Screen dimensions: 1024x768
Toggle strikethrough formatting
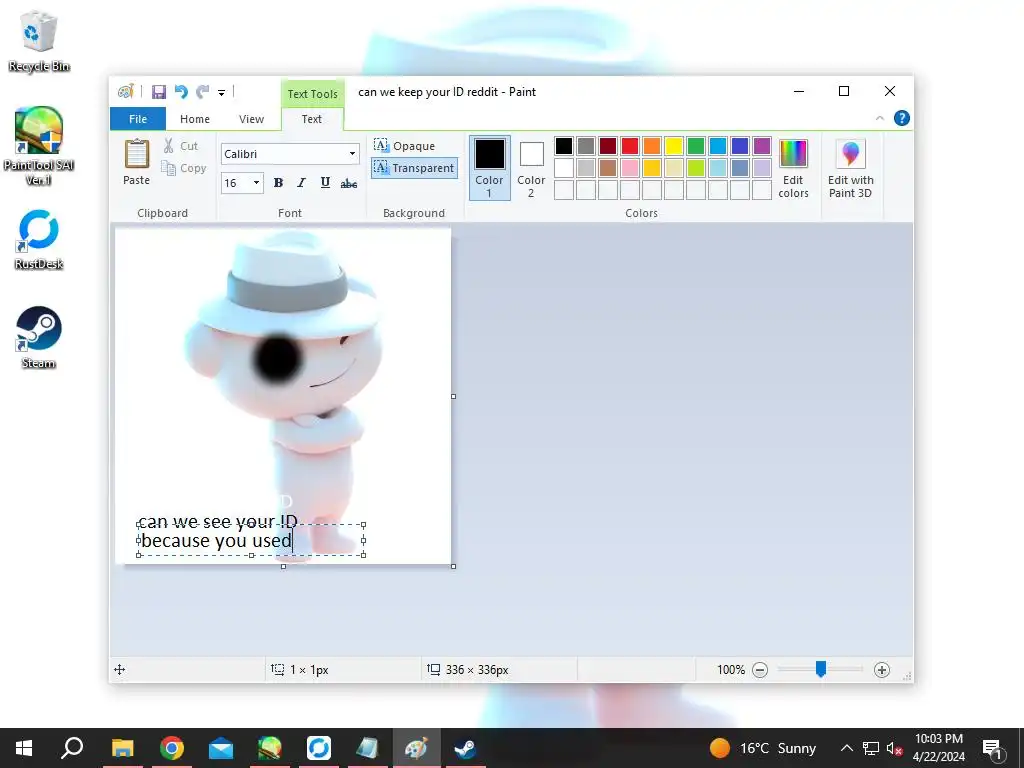tap(349, 184)
